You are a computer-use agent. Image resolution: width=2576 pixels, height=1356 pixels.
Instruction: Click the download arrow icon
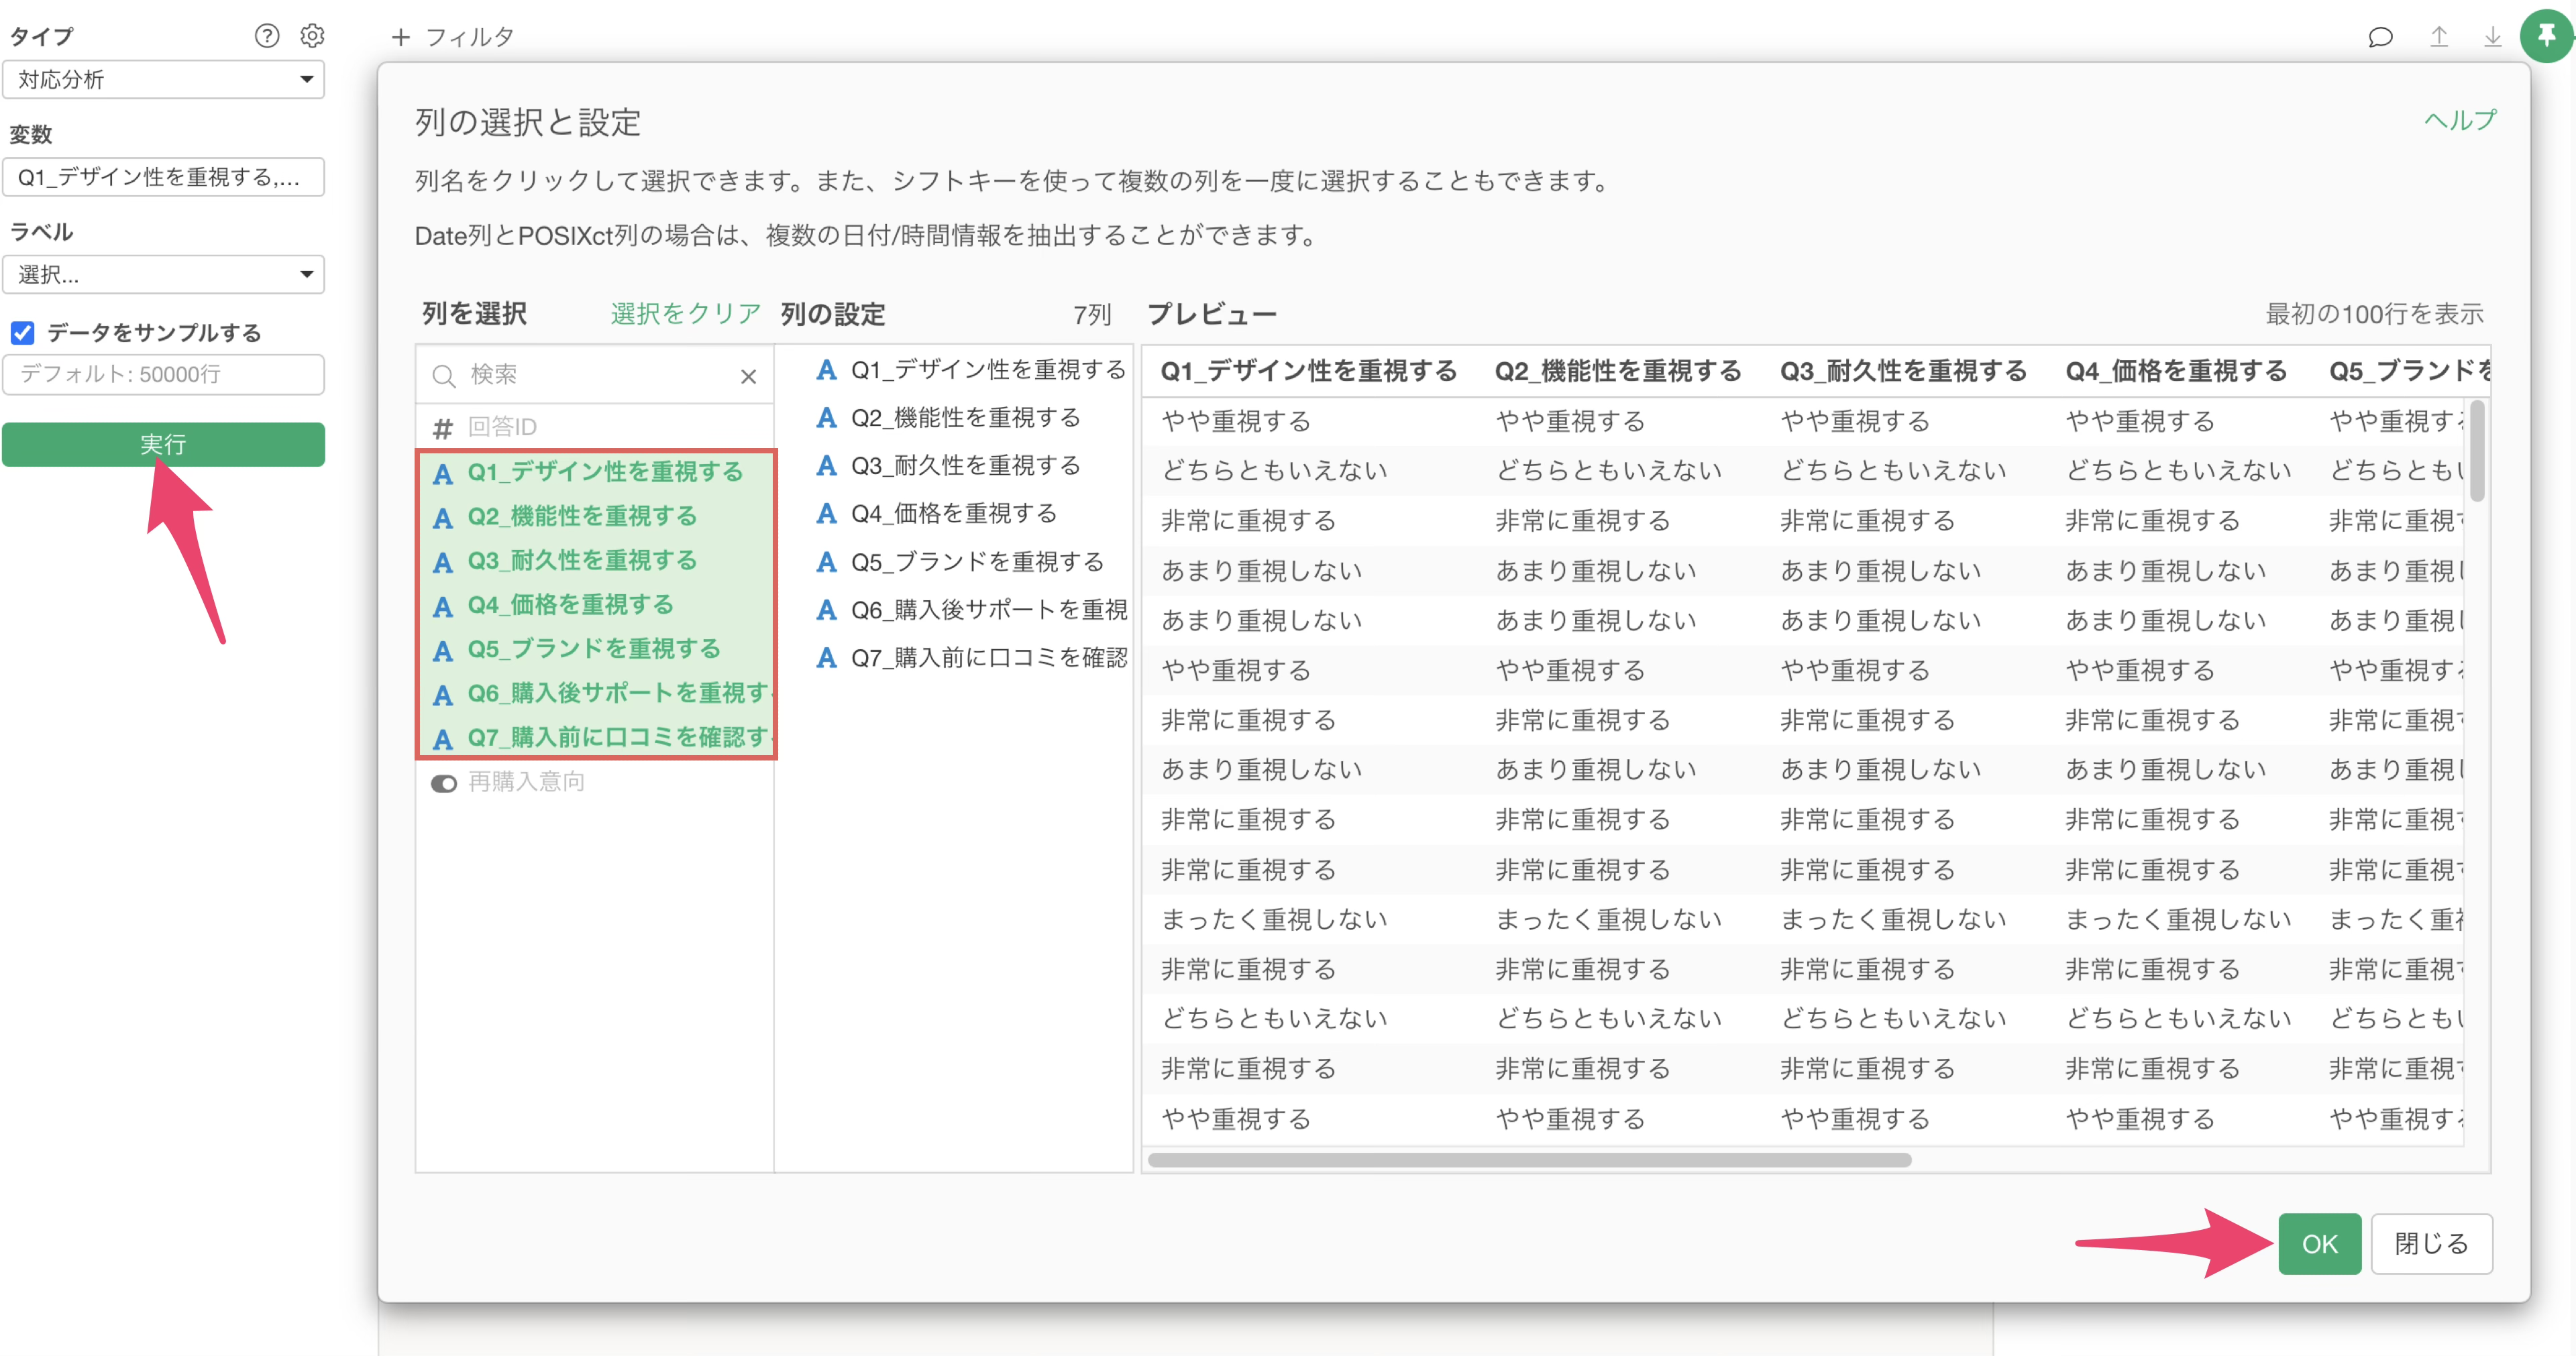pos(2492,38)
